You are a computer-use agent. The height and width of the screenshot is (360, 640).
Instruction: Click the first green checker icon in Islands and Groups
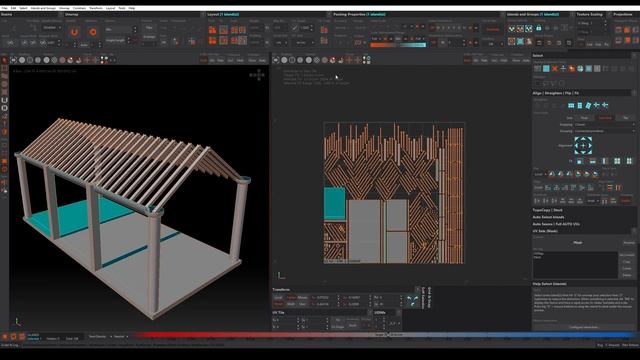[511, 29]
